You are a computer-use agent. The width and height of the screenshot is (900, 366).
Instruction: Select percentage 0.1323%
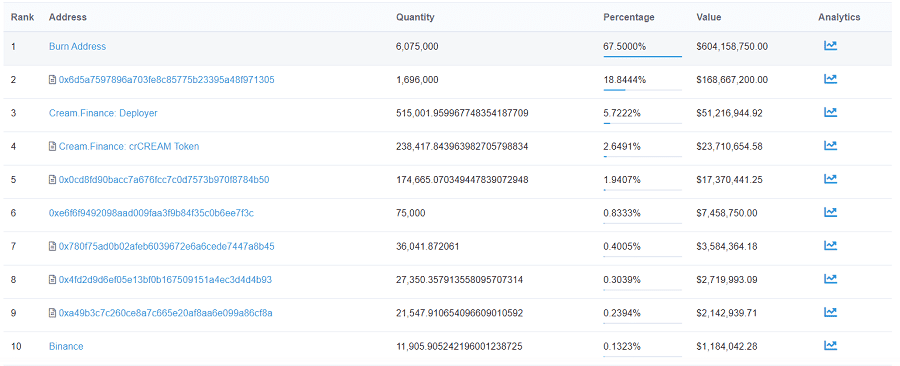click(622, 346)
